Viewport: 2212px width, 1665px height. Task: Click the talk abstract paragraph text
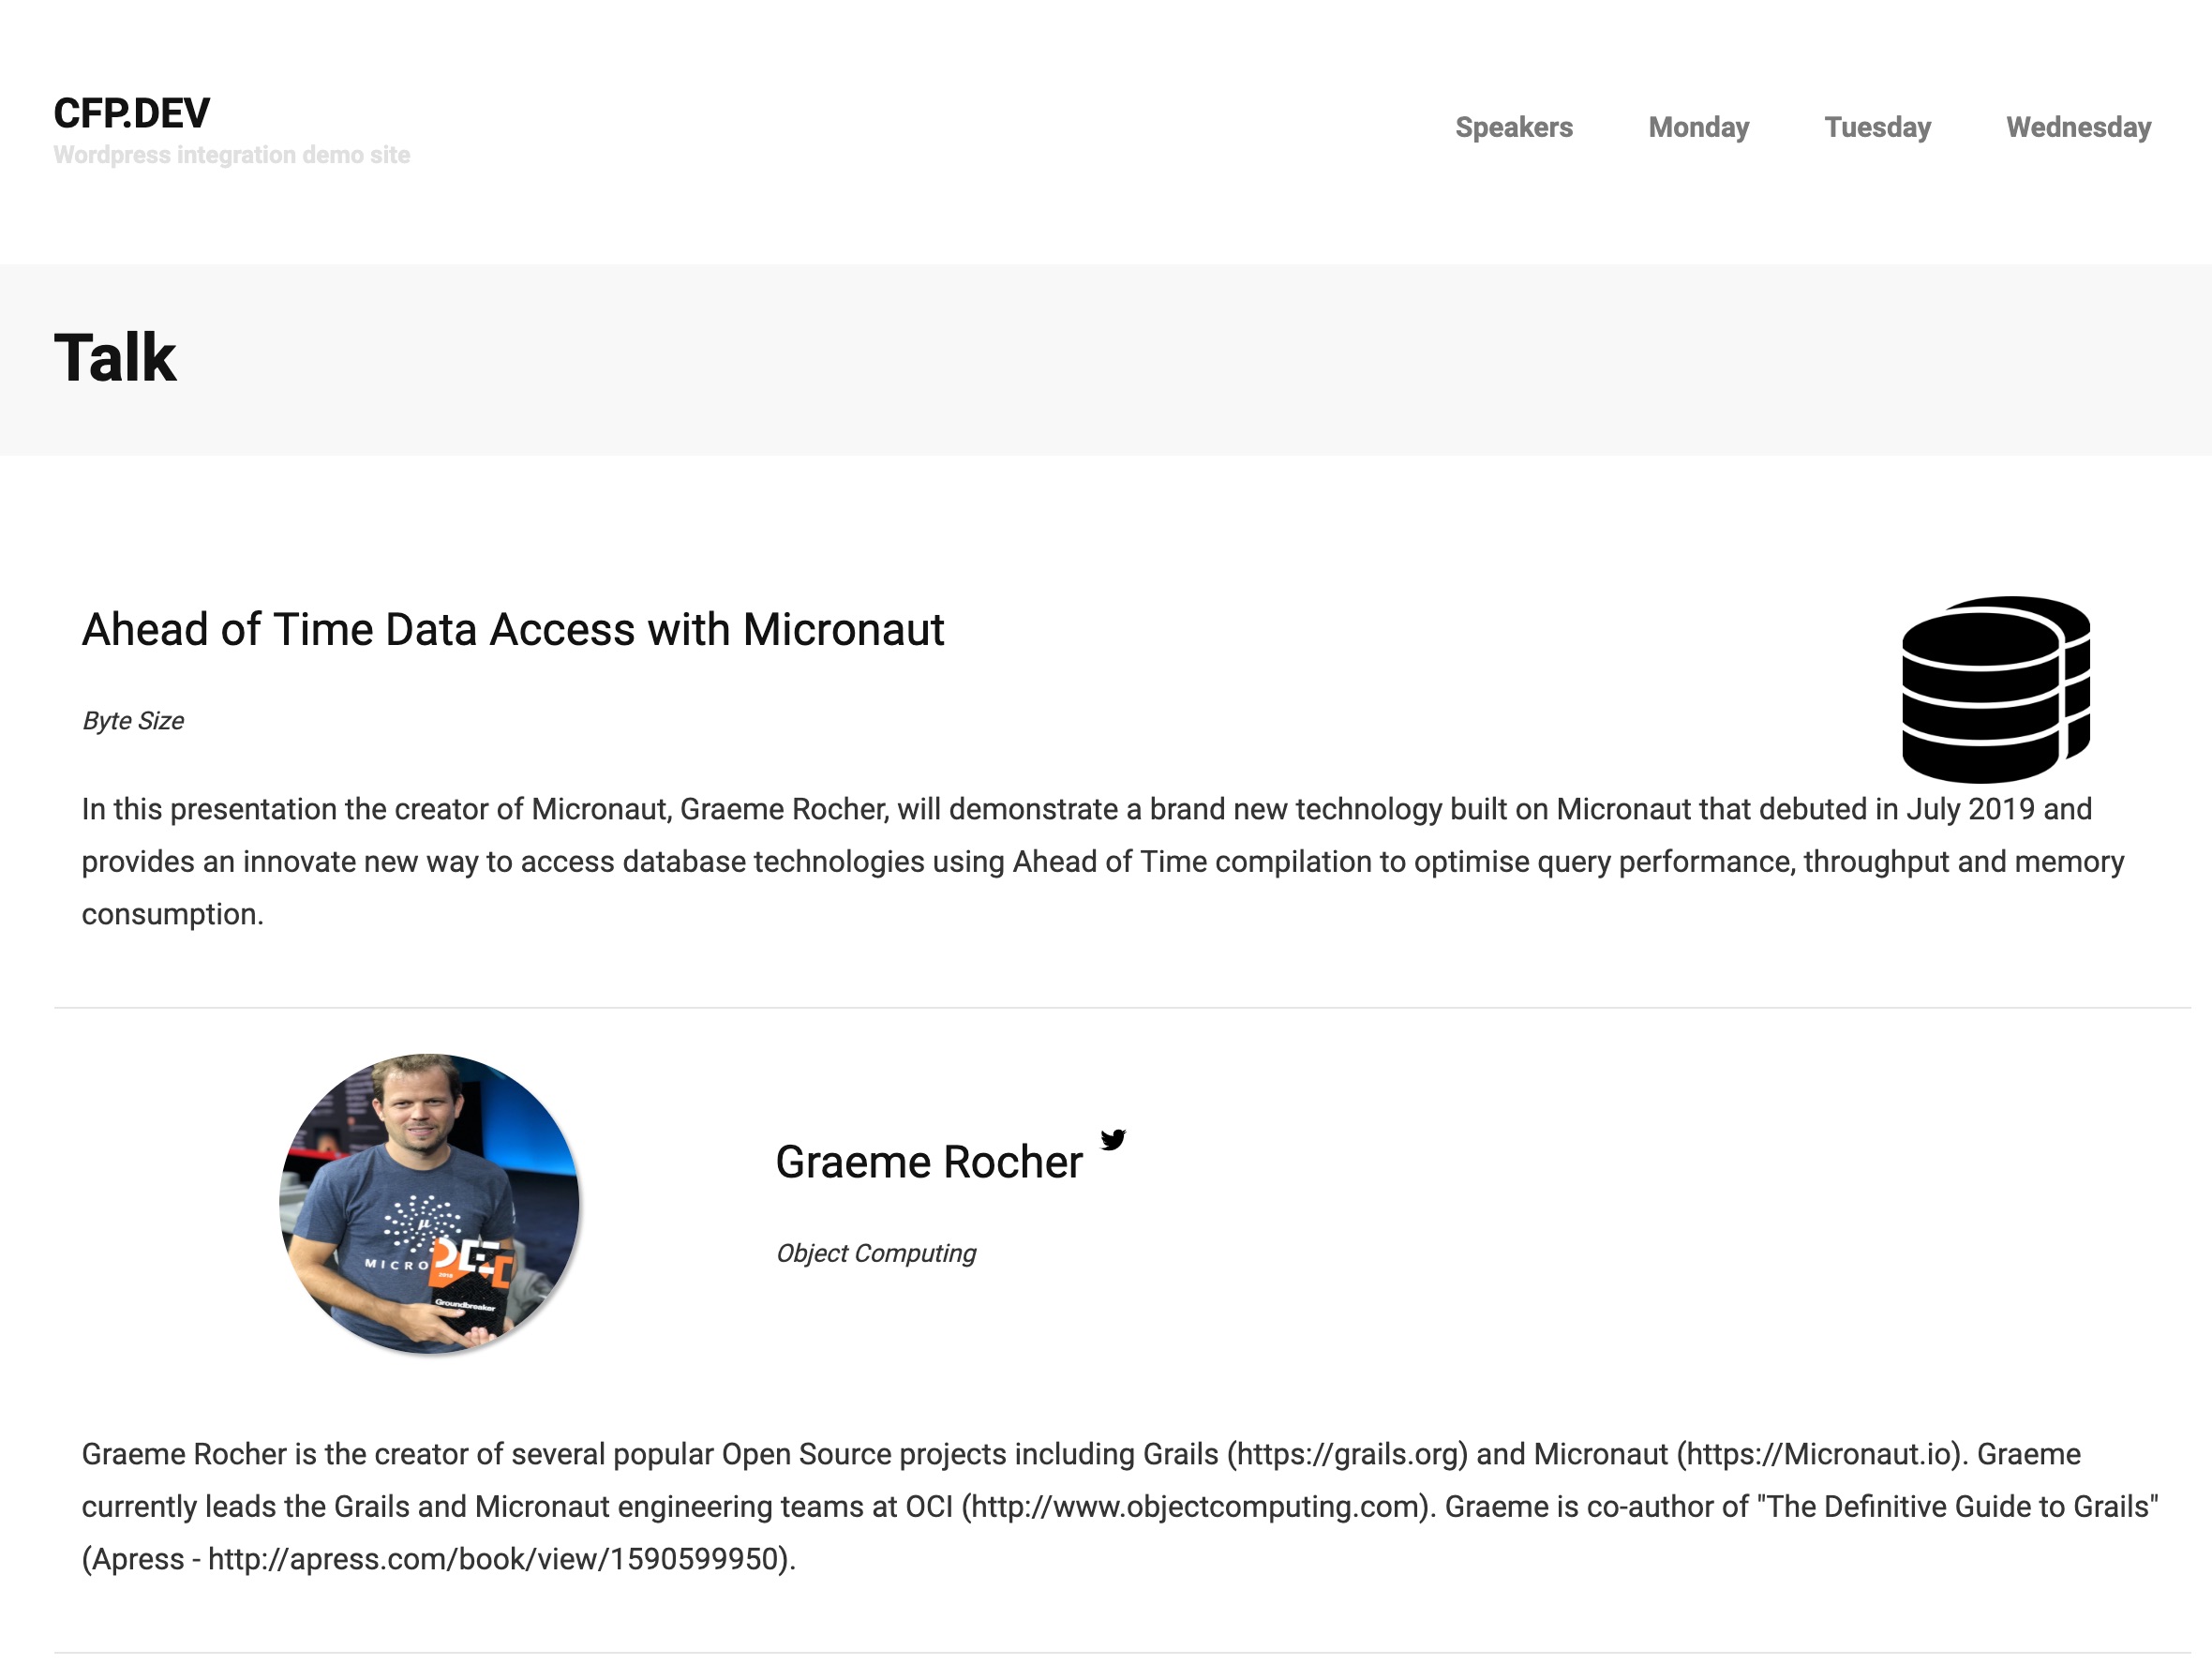tap(1103, 862)
